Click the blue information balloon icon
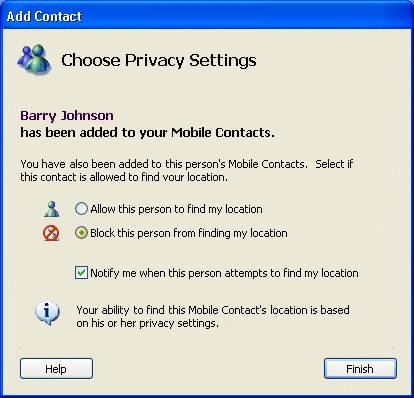 coord(47,313)
